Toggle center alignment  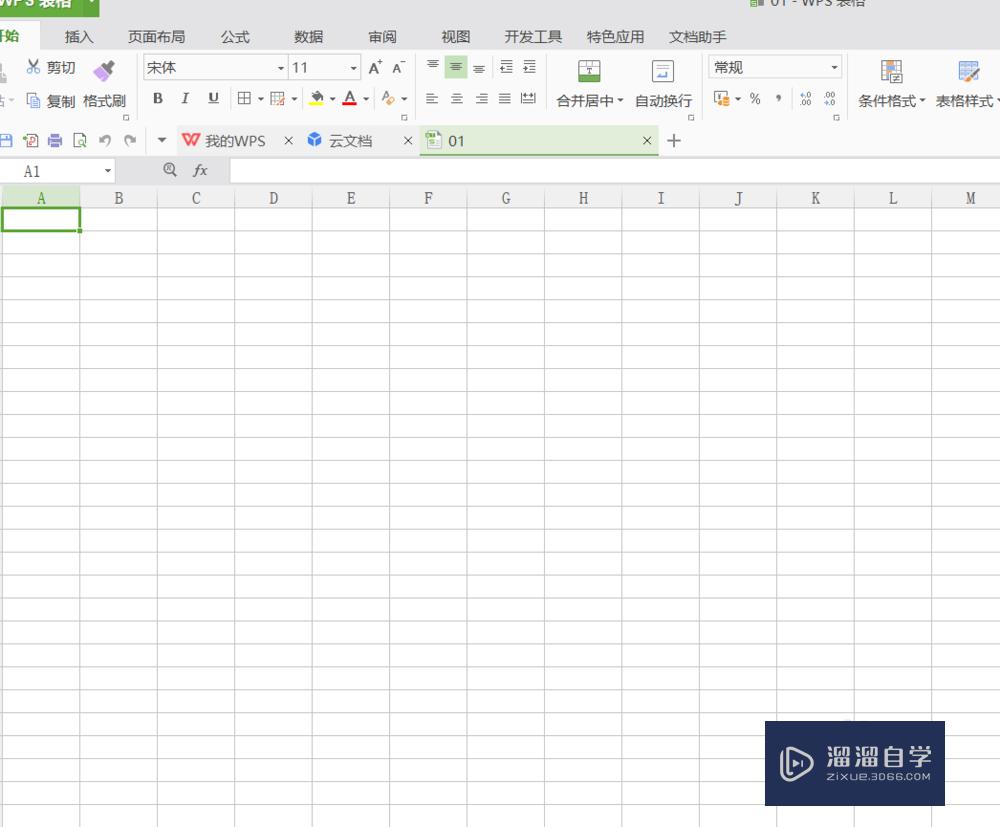(x=456, y=98)
